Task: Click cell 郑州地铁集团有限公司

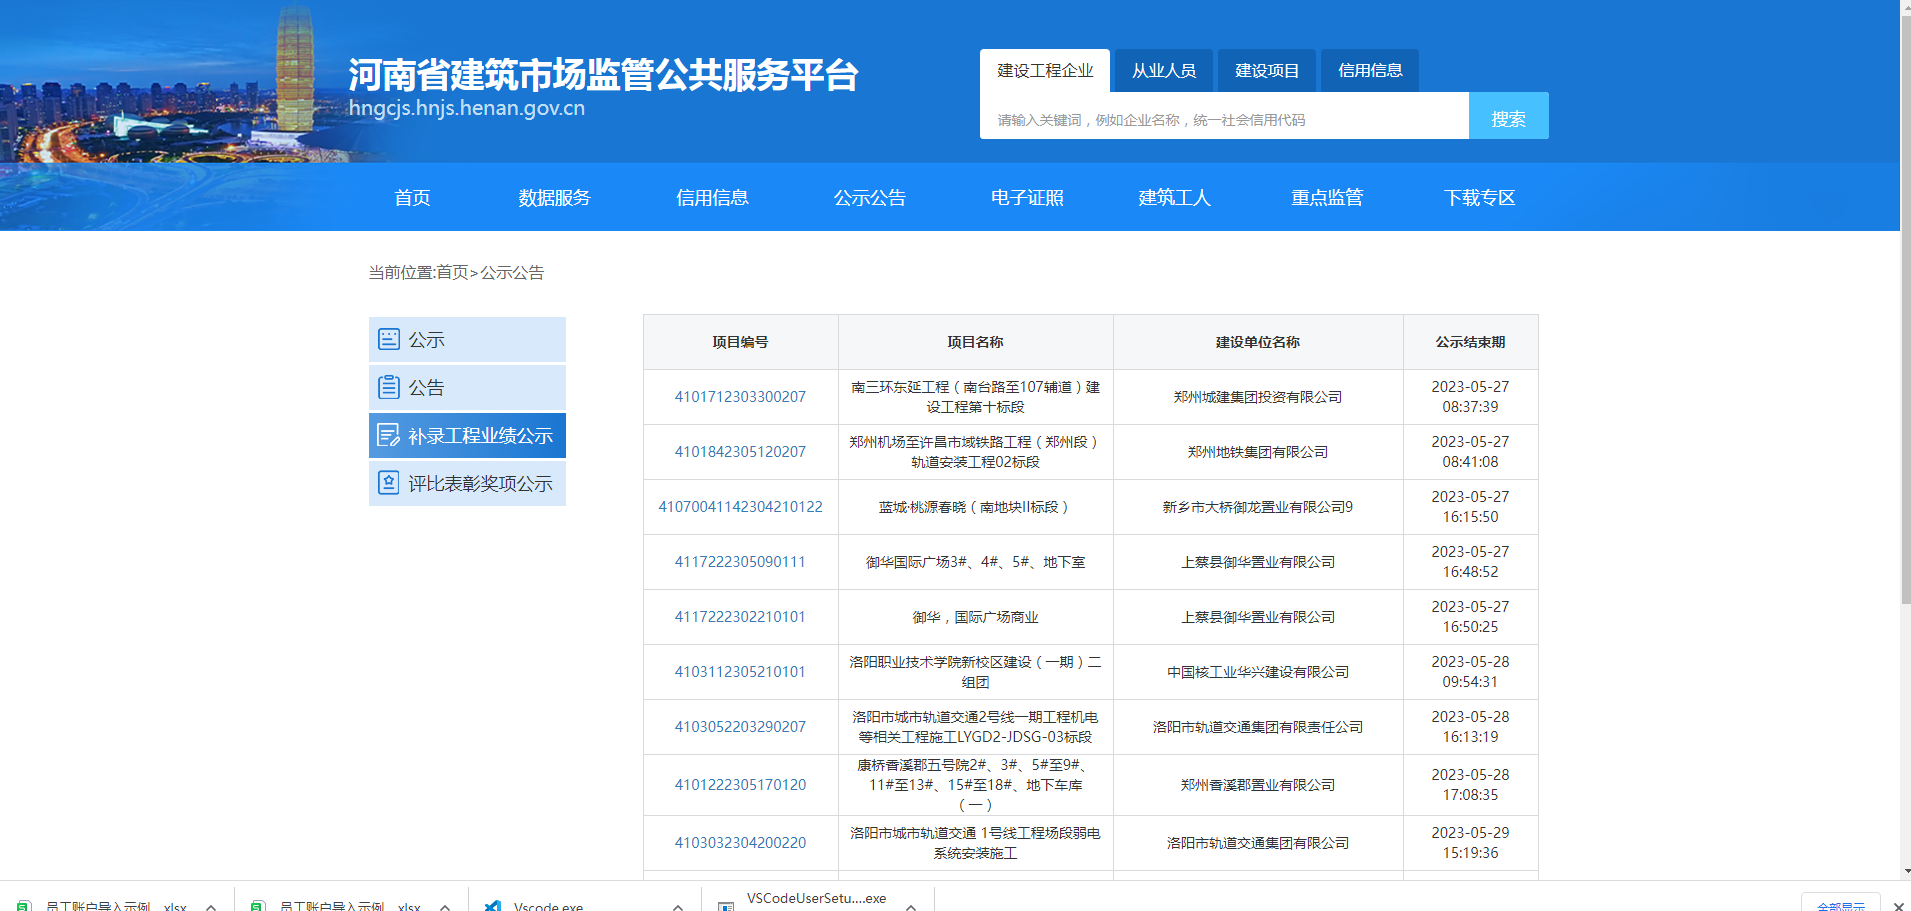Action: 1258,452
